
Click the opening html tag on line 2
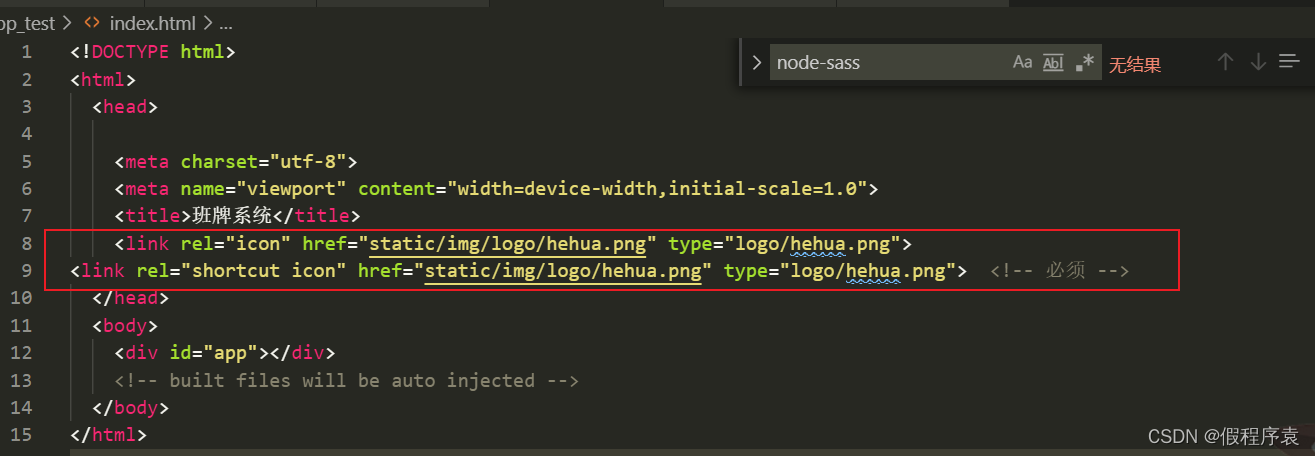pyautogui.click(x=103, y=79)
